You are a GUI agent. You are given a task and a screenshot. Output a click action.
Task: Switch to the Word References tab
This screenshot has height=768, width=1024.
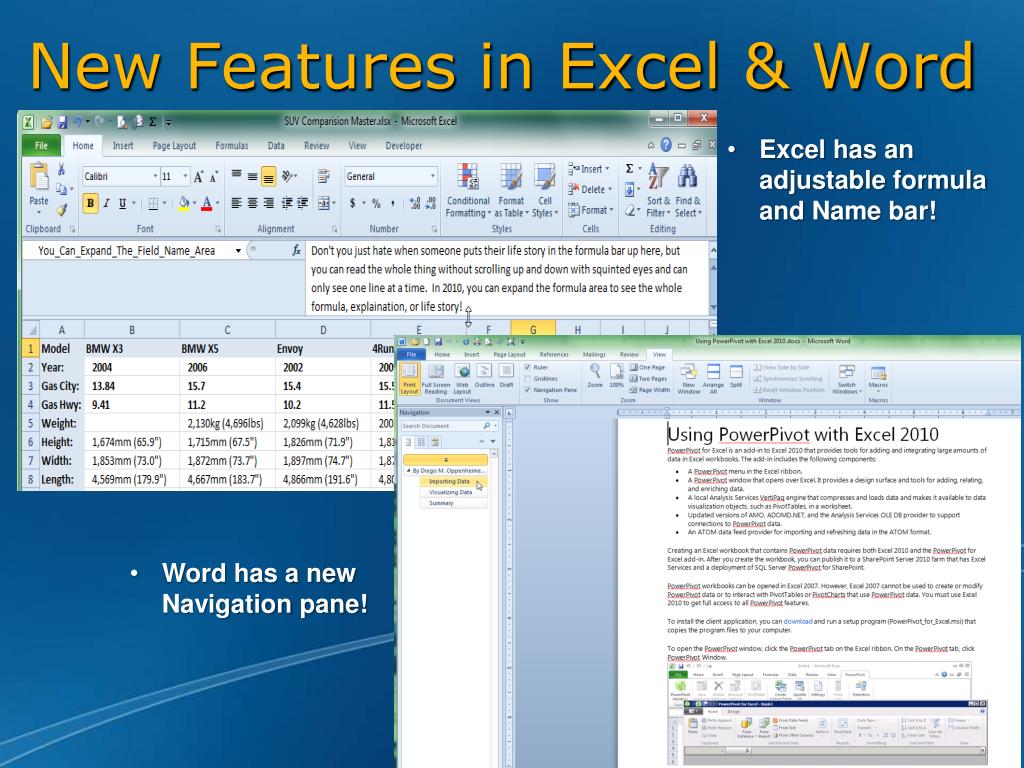(554, 355)
